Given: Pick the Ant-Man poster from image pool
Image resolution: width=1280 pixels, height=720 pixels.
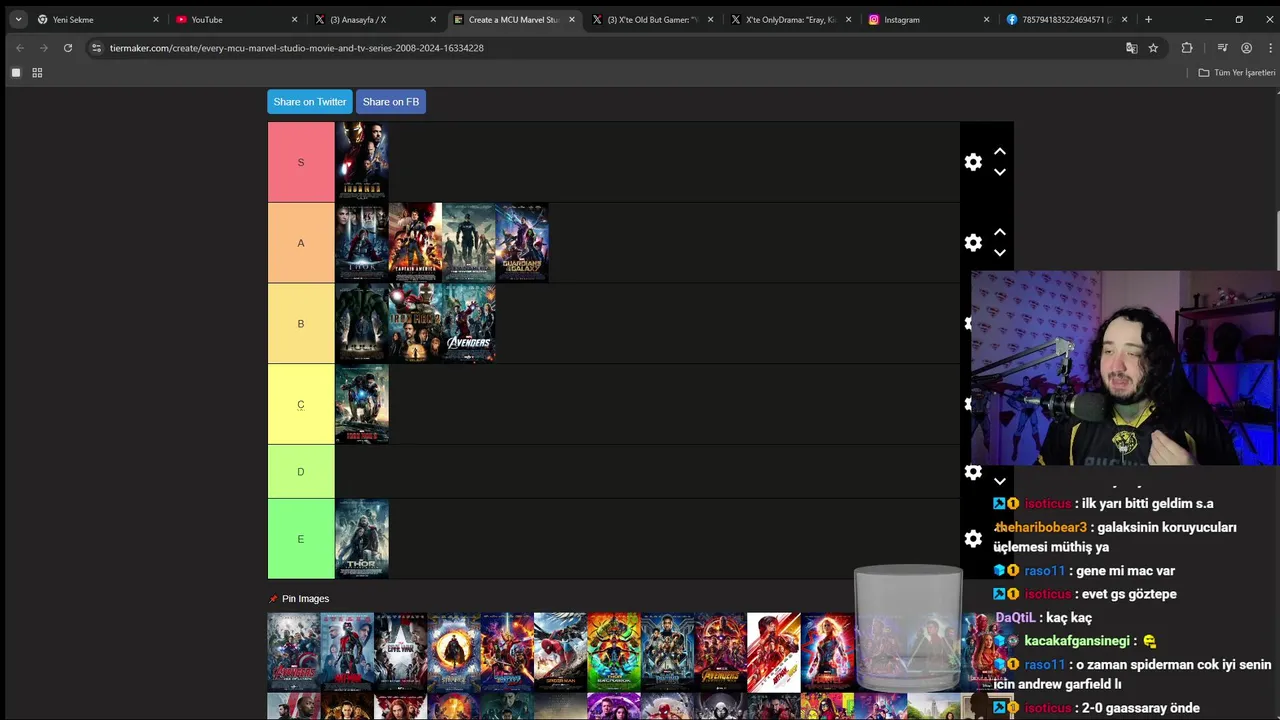Looking at the screenshot, I should point(347,652).
